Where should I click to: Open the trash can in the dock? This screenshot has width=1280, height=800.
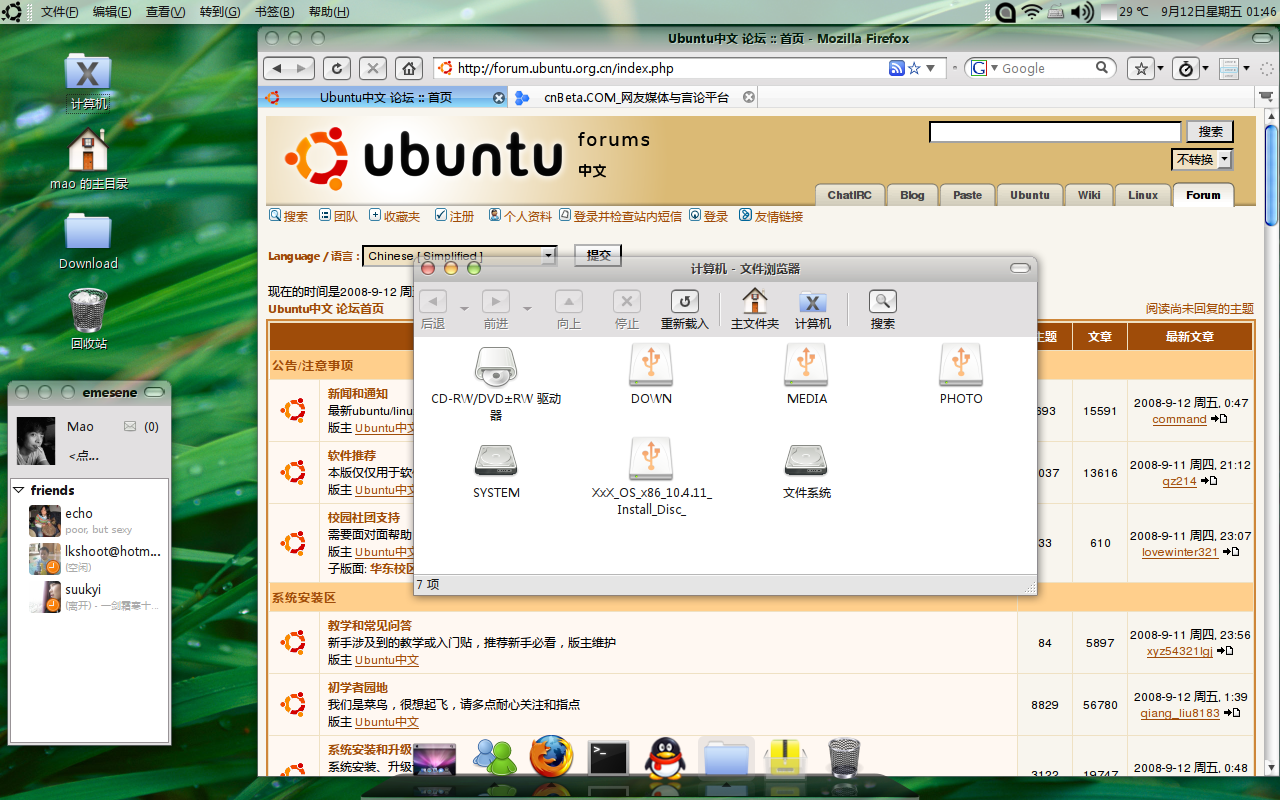[844, 759]
